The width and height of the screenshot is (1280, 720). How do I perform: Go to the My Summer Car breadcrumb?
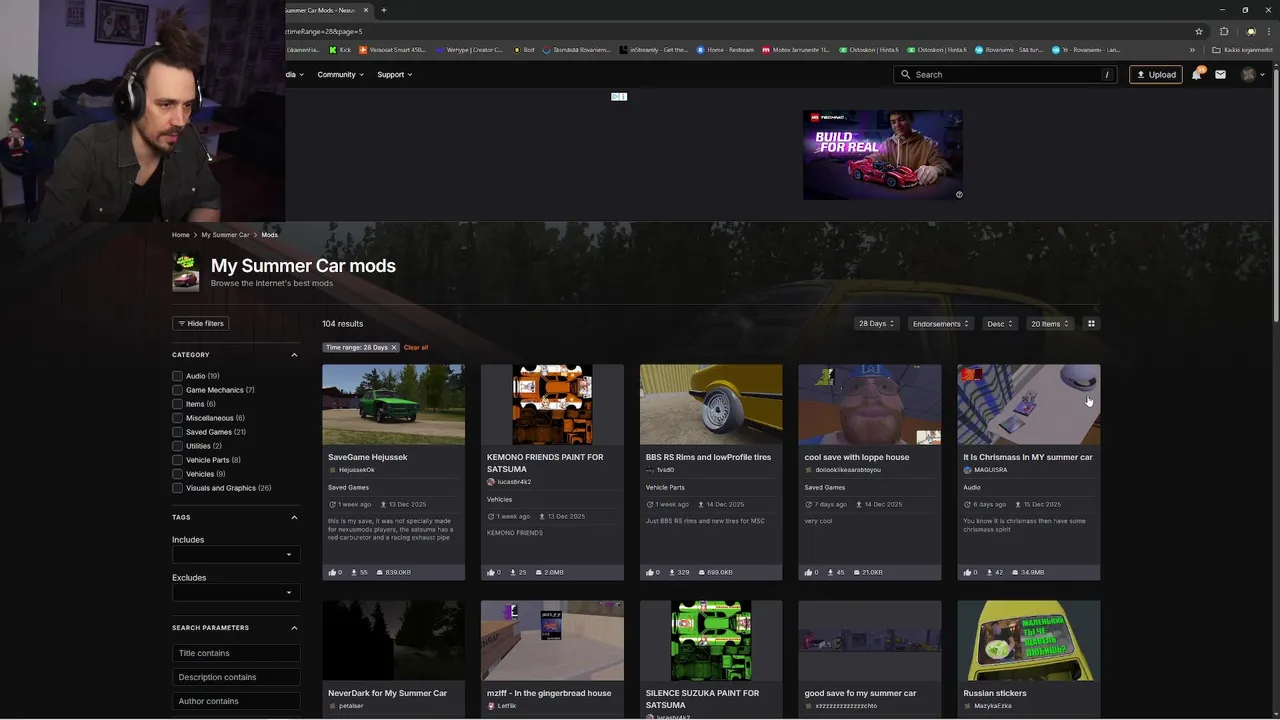click(x=225, y=235)
